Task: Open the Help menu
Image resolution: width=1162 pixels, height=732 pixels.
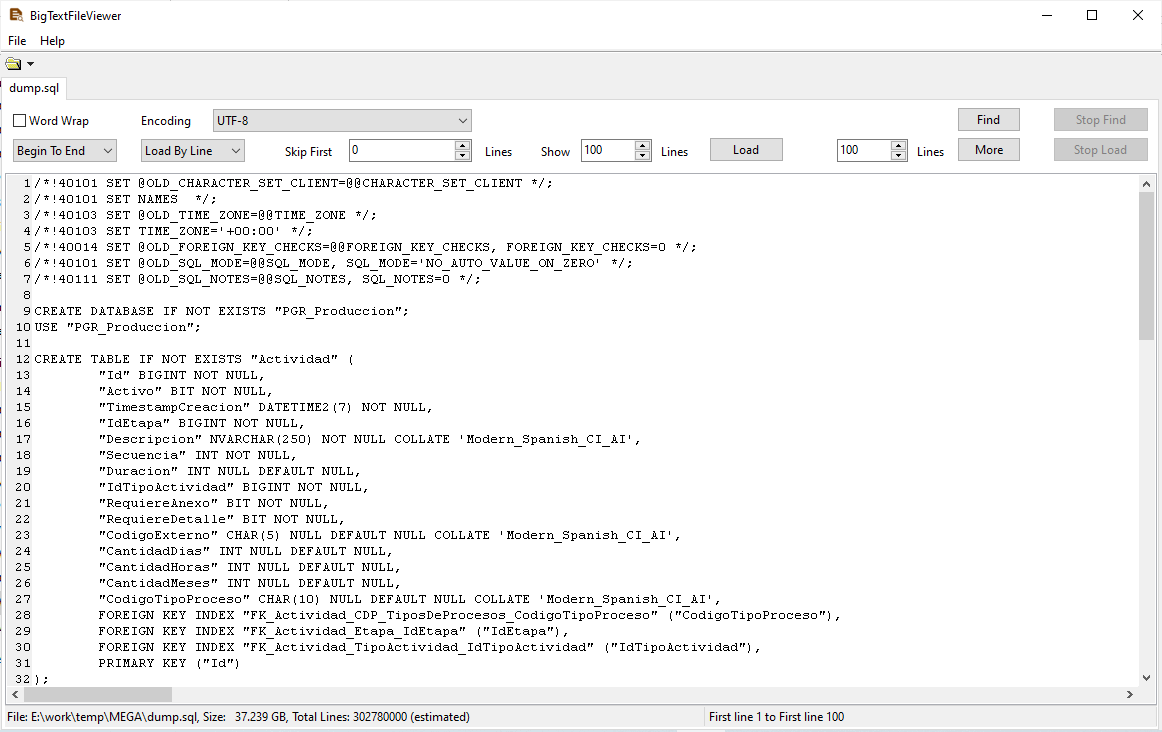Action: pyautogui.click(x=52, y=41)
